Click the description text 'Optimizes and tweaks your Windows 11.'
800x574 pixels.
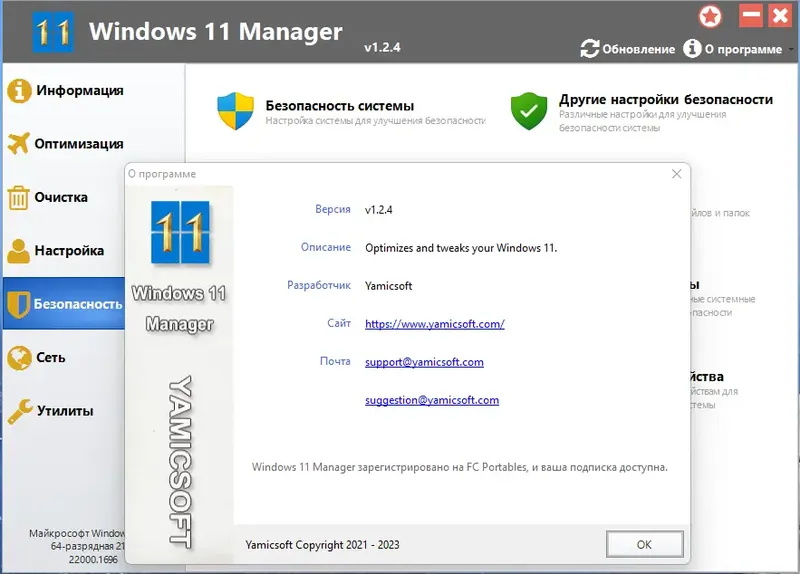point(461,248)
